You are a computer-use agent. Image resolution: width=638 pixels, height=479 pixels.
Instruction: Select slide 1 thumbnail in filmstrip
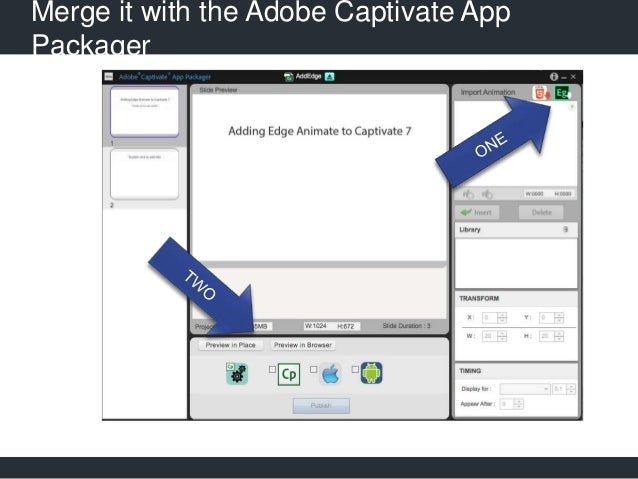click(x=144, y=112)
